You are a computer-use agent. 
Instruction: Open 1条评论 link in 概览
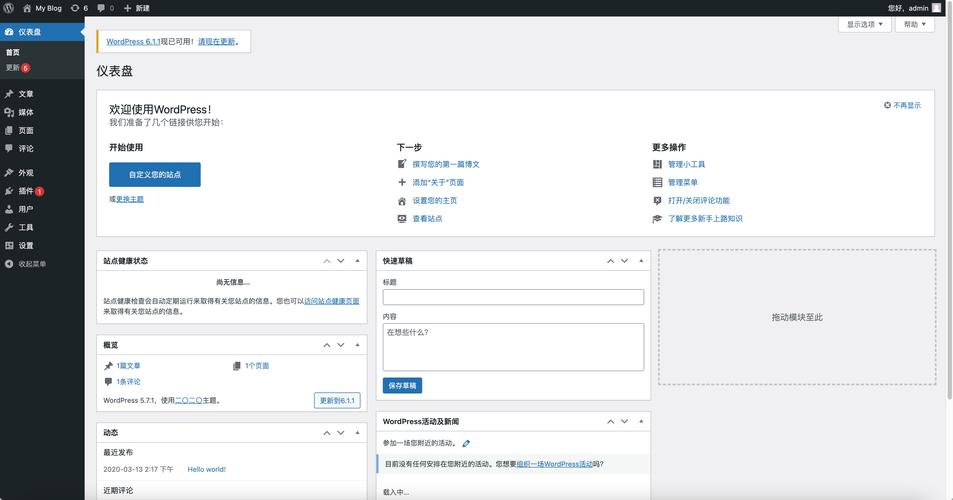click(128, 382)
